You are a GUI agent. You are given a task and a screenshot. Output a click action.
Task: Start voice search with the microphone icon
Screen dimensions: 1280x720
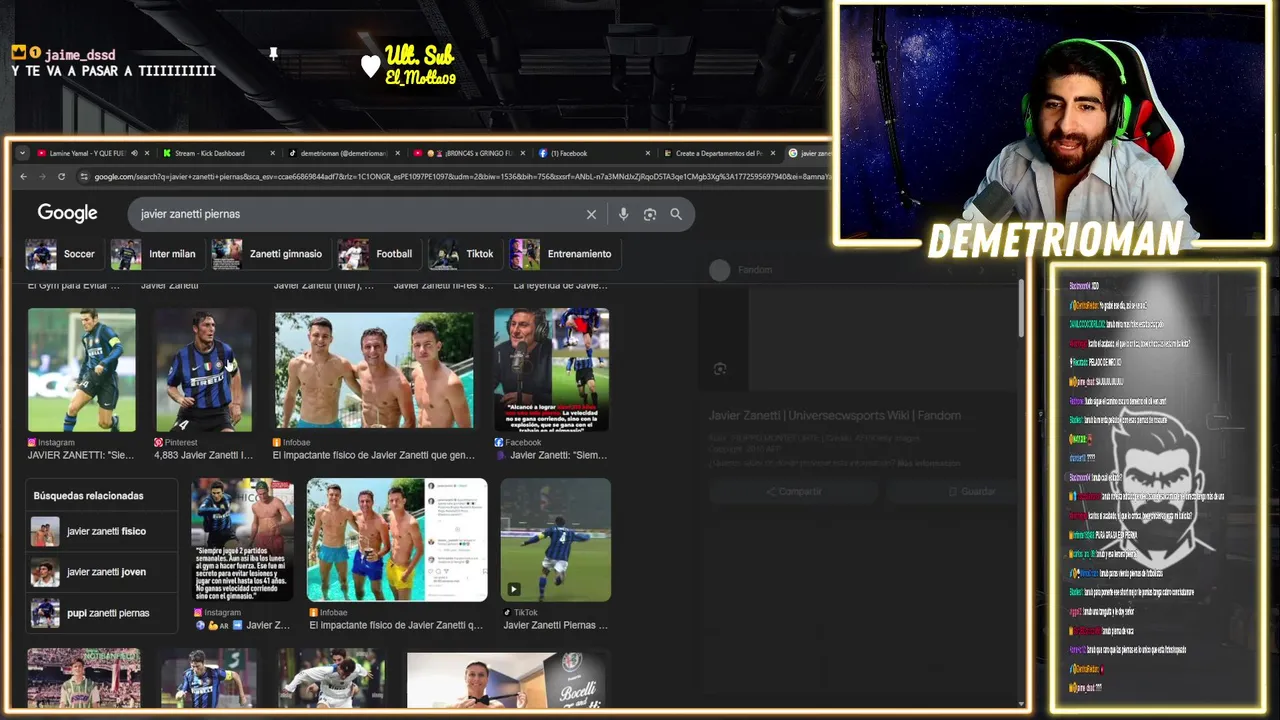623,214
